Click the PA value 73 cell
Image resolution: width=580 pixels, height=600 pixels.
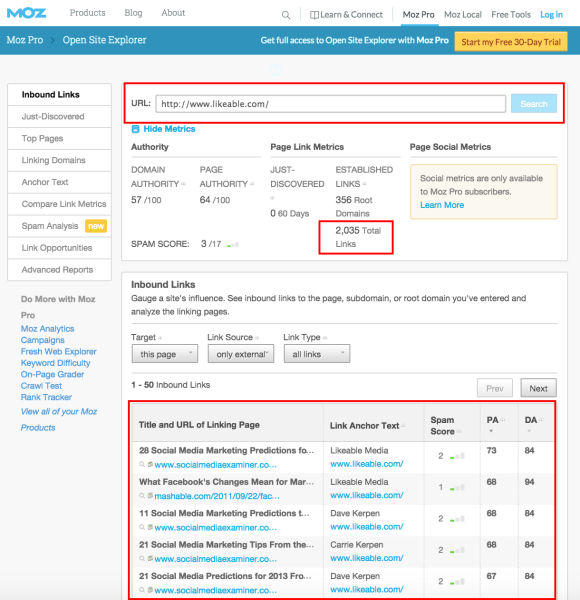click(x=491, y=450)
